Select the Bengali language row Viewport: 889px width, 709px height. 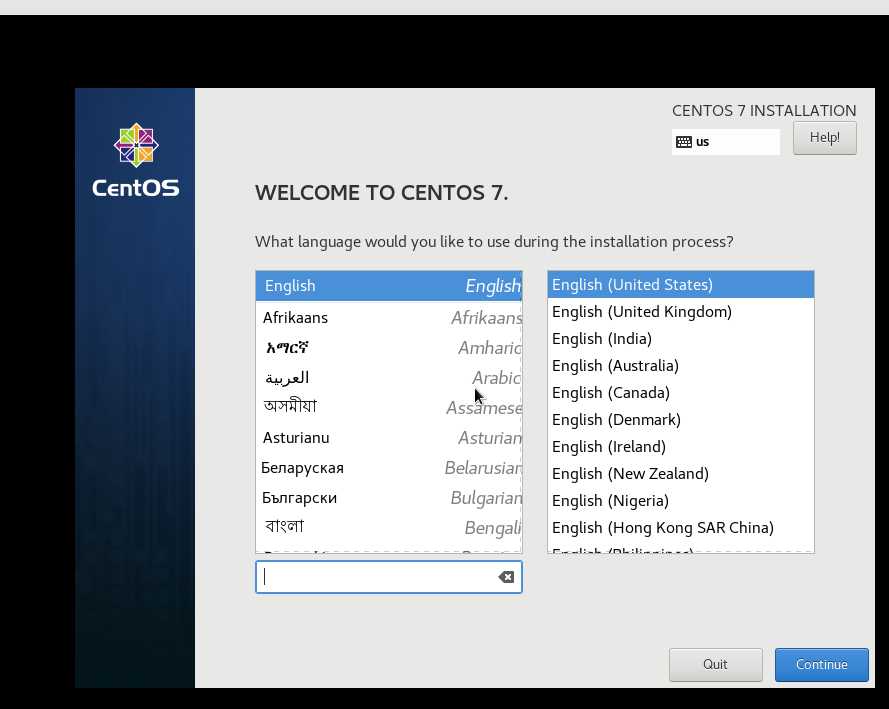coord(389,528)
